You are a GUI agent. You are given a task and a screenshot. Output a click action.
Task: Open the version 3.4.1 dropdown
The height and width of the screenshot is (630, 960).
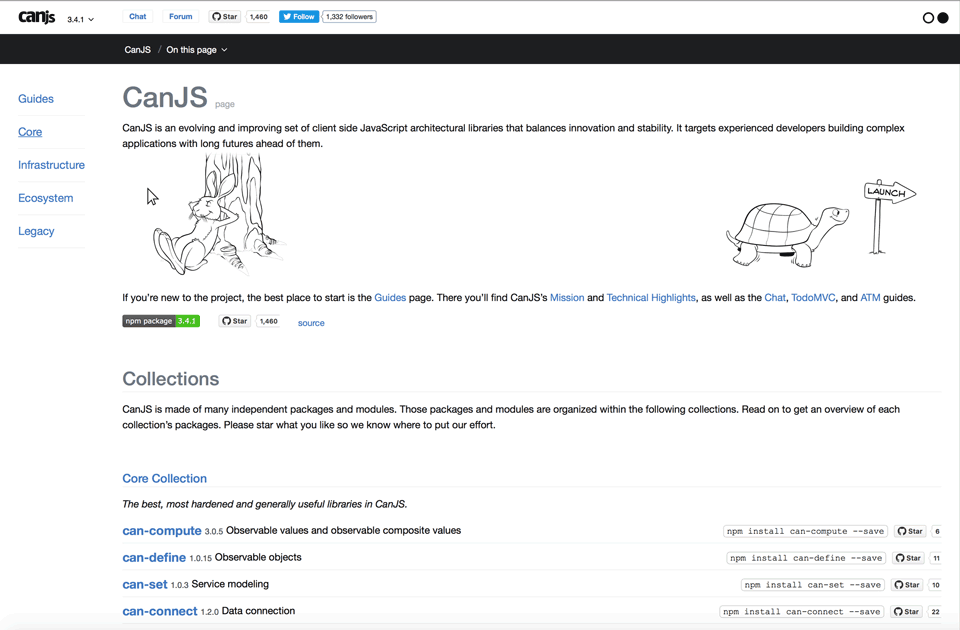[79, 17]
